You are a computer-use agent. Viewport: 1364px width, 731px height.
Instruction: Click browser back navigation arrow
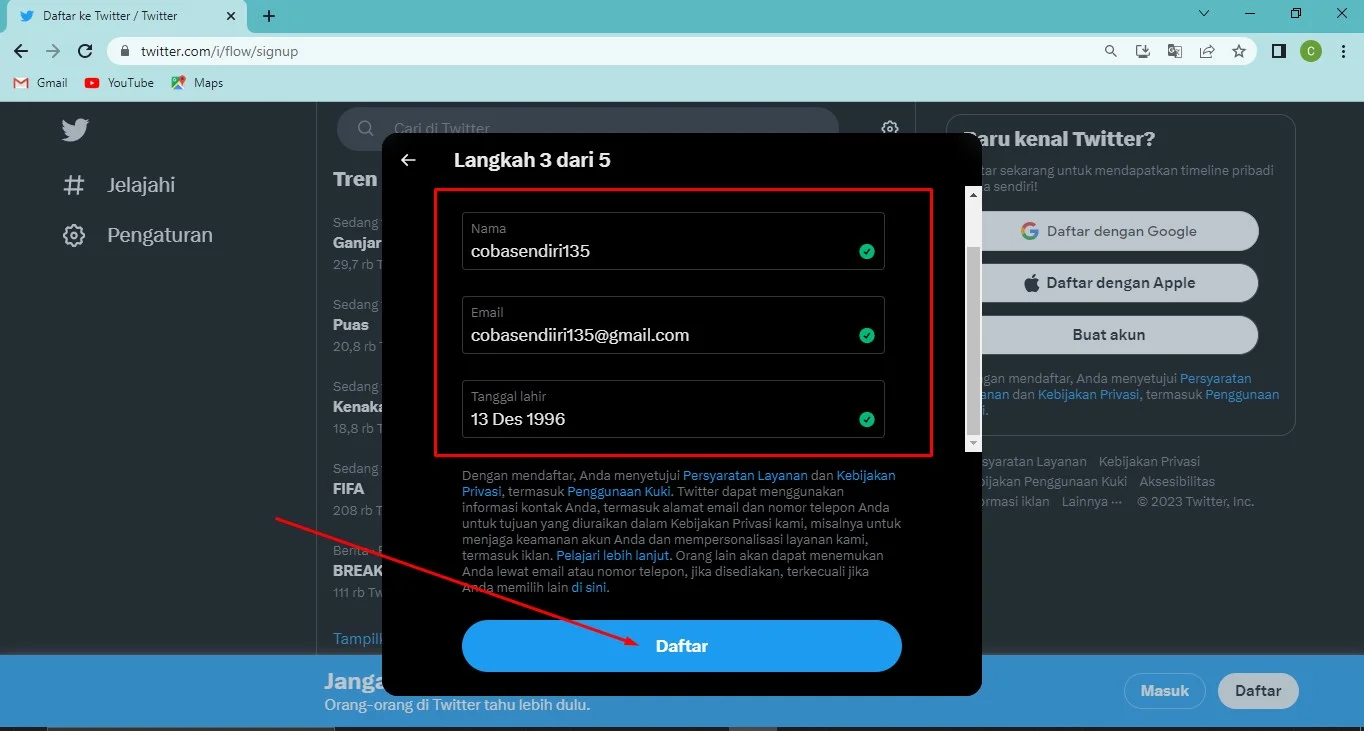(21, 51)
